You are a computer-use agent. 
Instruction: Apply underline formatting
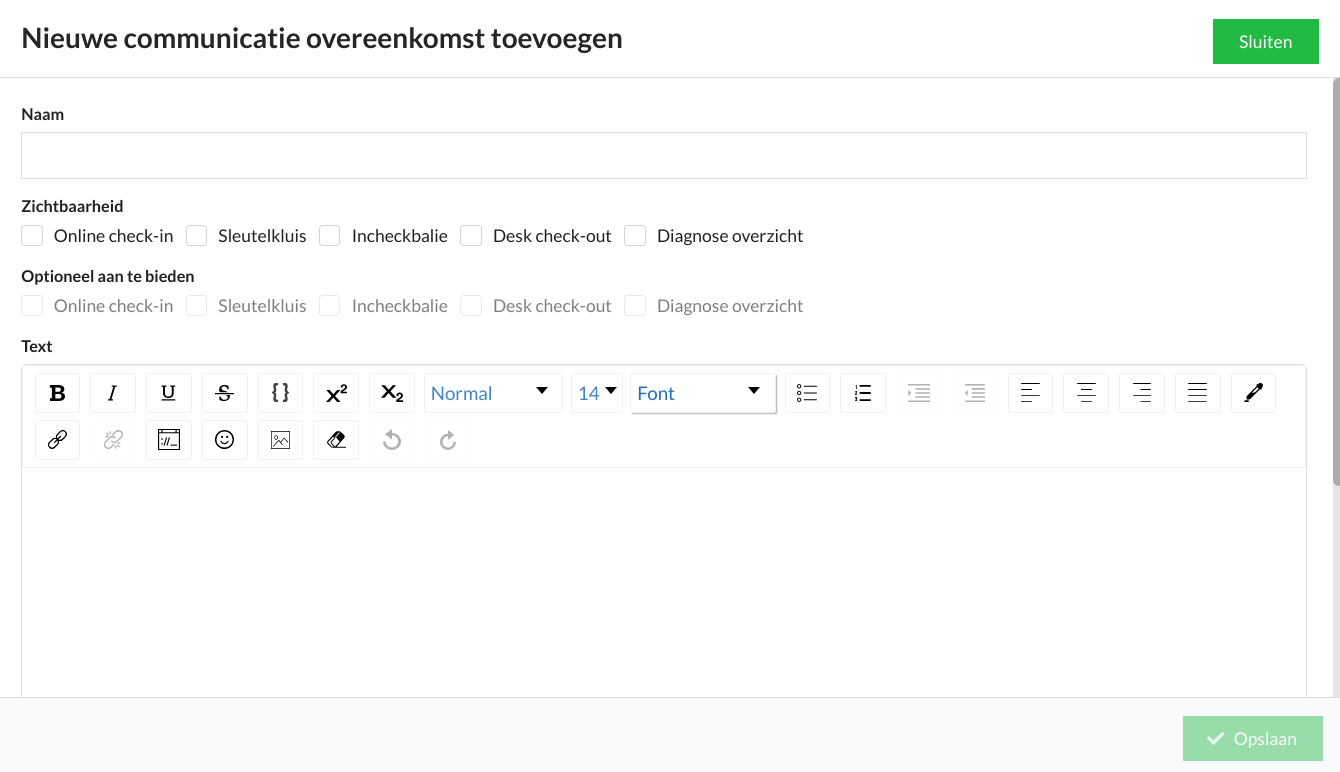169,393
